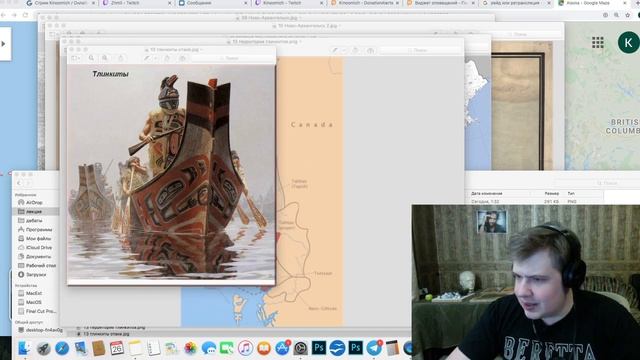
Task: Select file 13 тлинкиты атака.jpg in Finder
Action: 106,334
